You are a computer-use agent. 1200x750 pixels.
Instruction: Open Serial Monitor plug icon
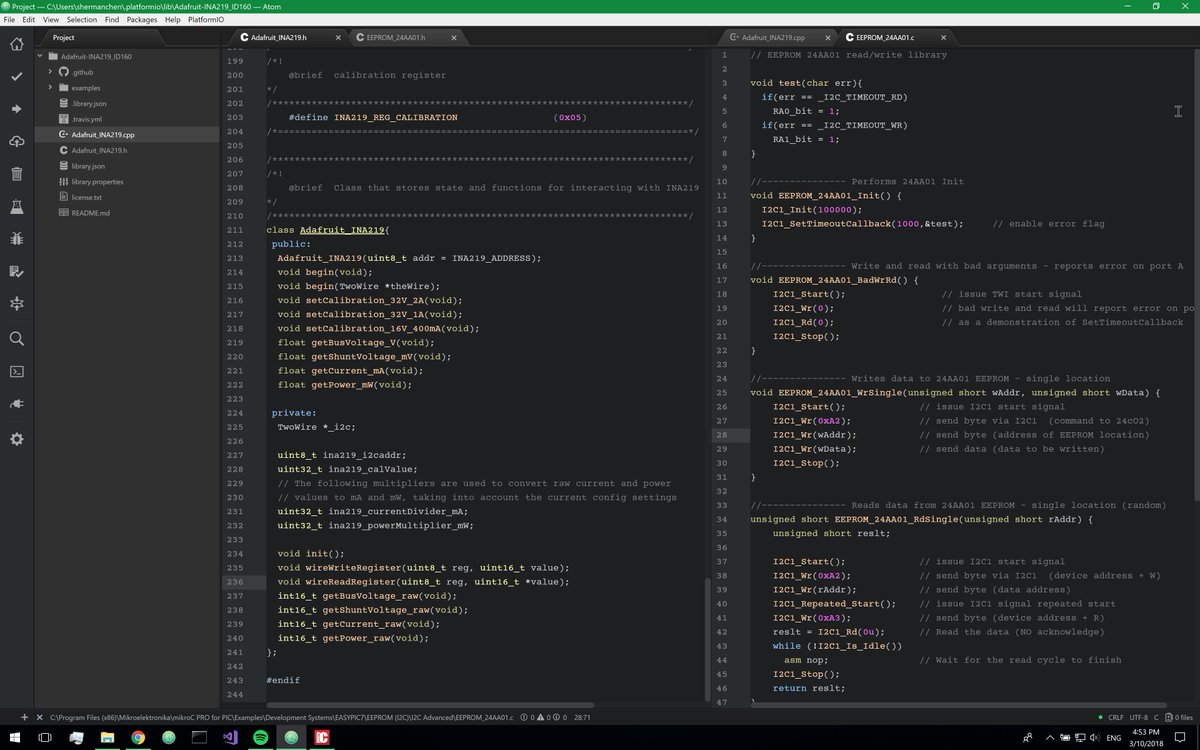click(x=16, y=404)
